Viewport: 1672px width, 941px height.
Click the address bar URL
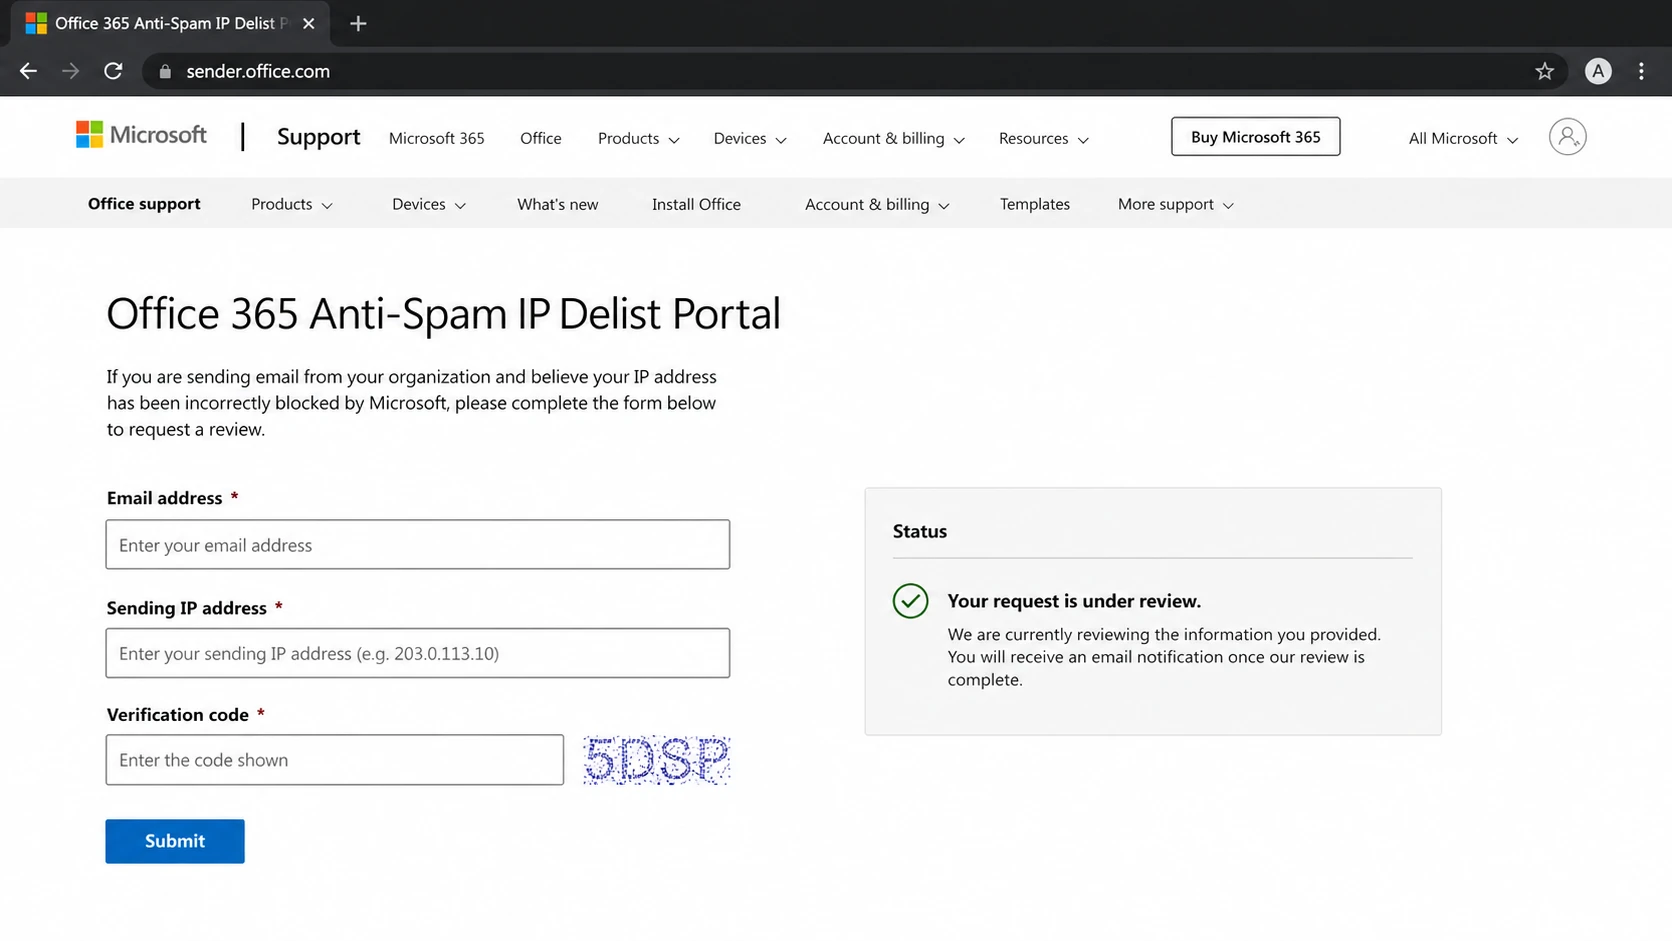click(258, 71)
